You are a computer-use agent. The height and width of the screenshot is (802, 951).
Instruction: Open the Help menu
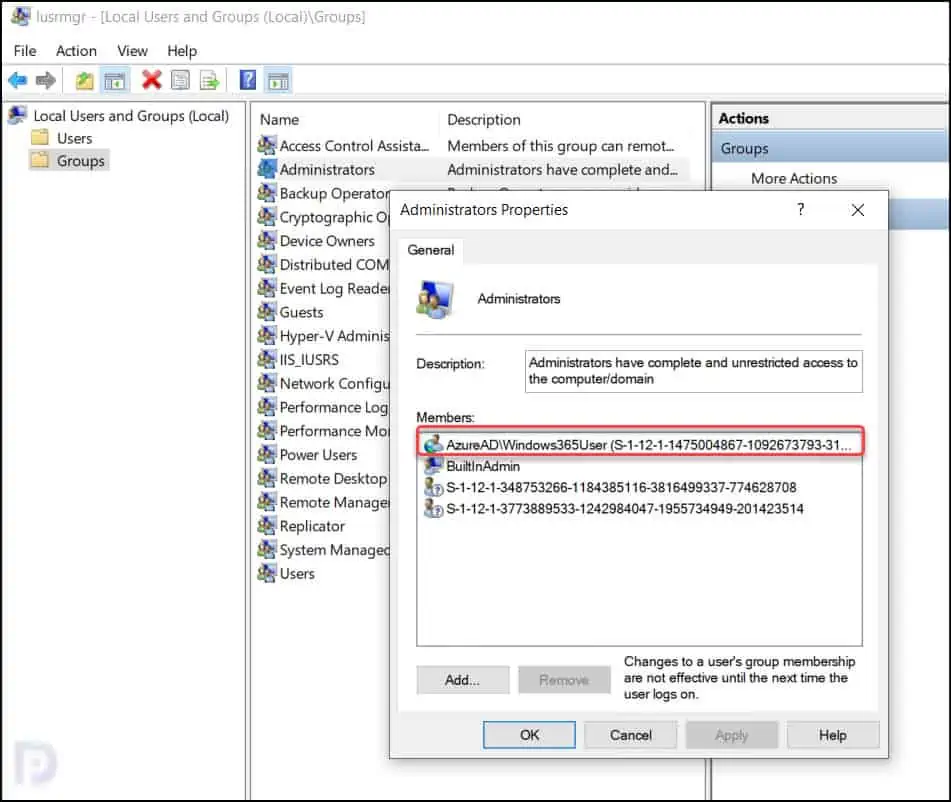[182, 51]
